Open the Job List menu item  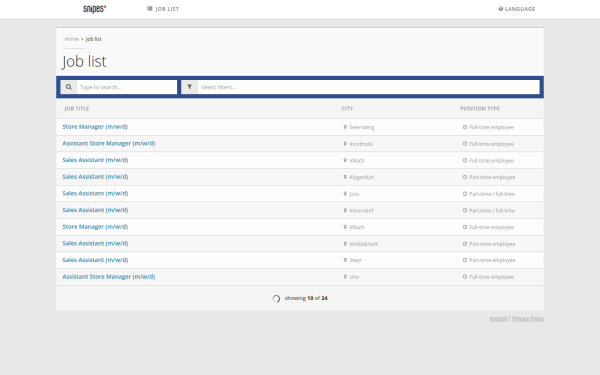click(163, 9)
